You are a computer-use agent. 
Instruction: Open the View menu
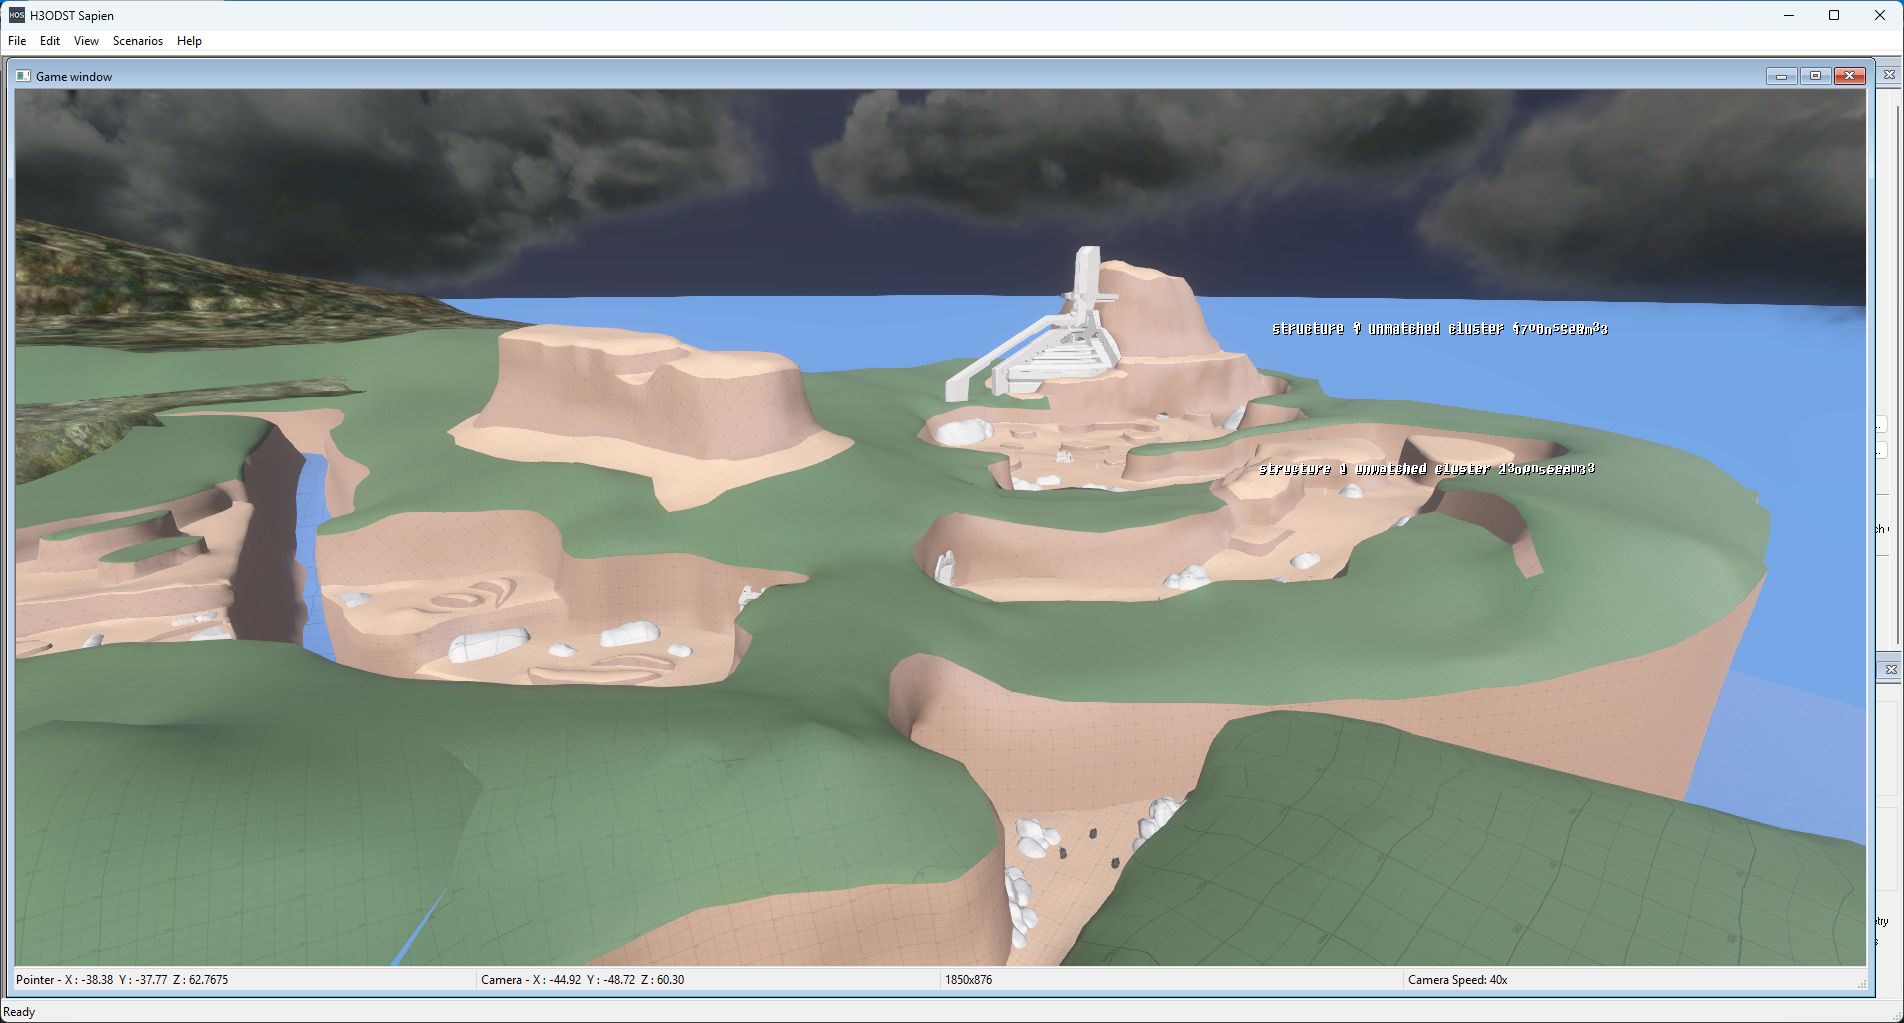point(86,41)
